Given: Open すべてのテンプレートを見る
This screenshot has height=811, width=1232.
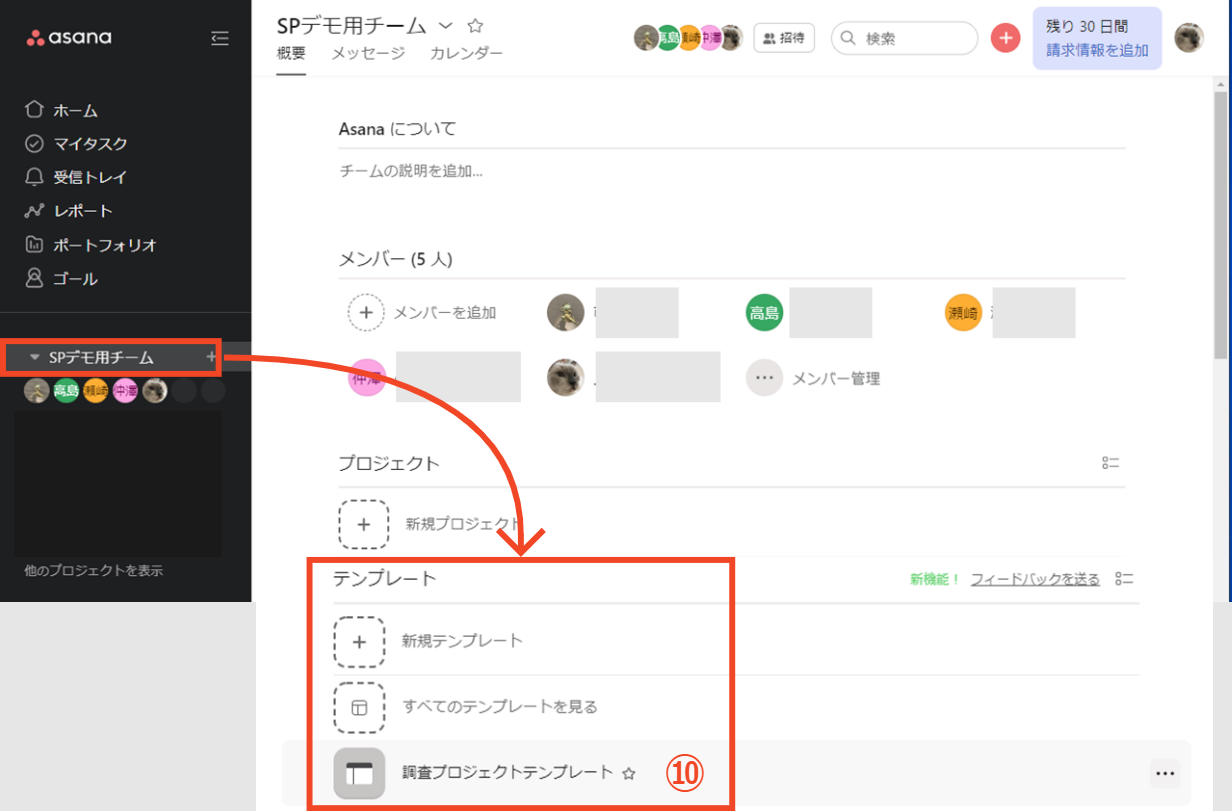Looking at the screenshot, I should point(500,707).
